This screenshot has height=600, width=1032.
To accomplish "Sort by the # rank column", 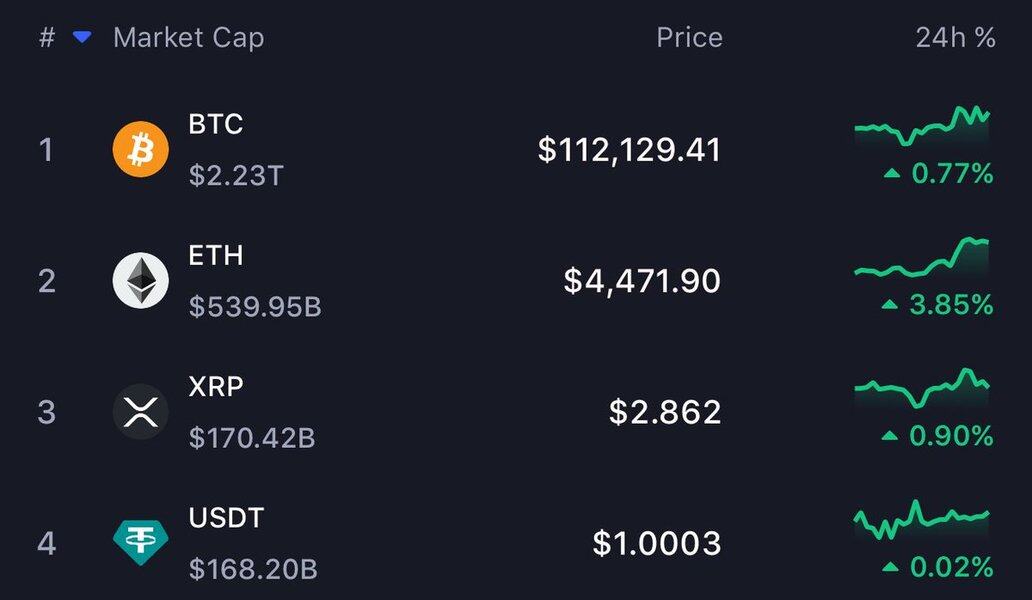I will [x=47, y=38].
